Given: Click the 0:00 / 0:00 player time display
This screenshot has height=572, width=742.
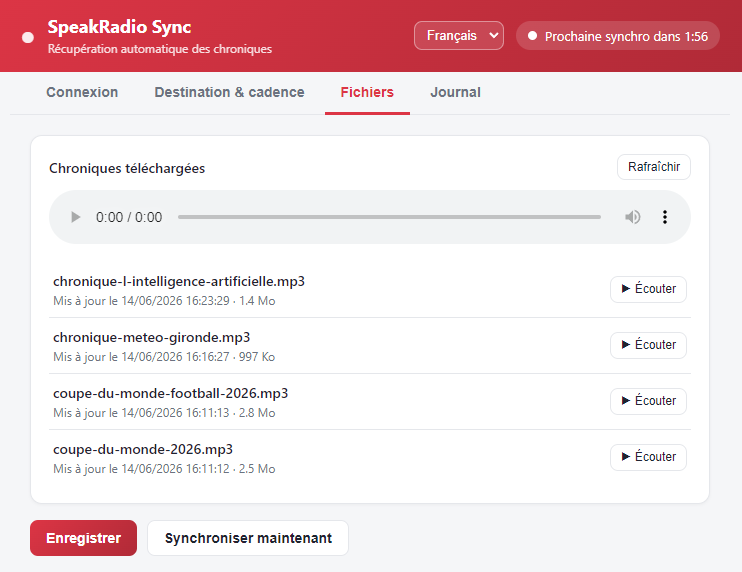Looking at the screenshot, I should coord(129,217).
